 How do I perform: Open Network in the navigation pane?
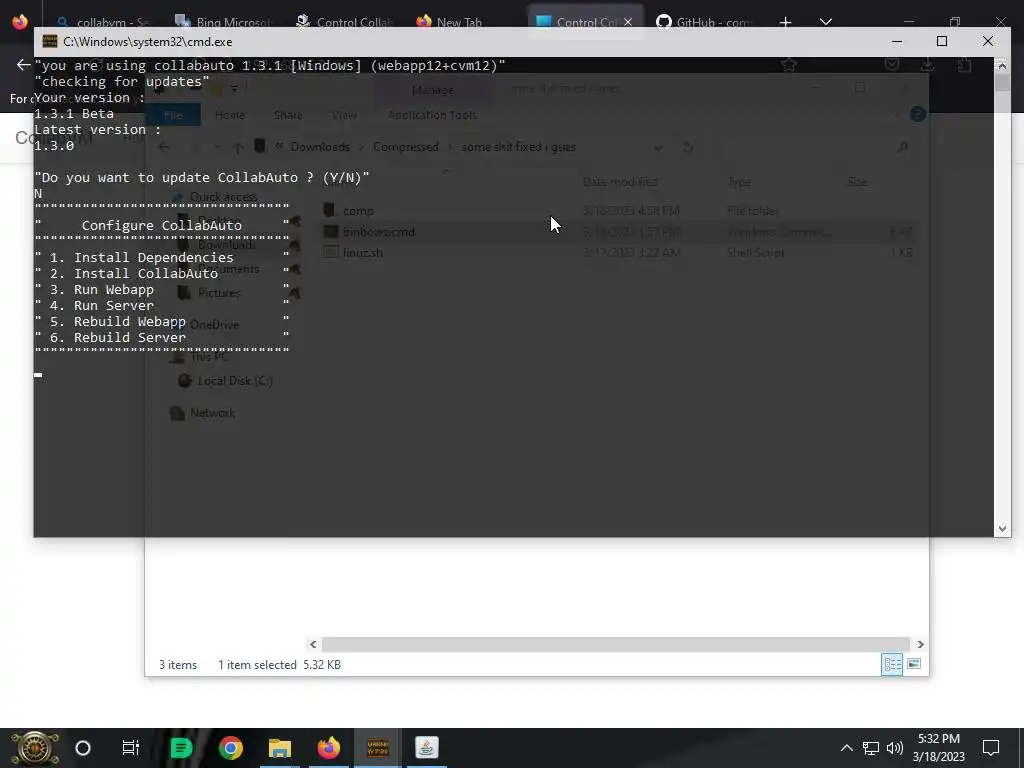212,413
